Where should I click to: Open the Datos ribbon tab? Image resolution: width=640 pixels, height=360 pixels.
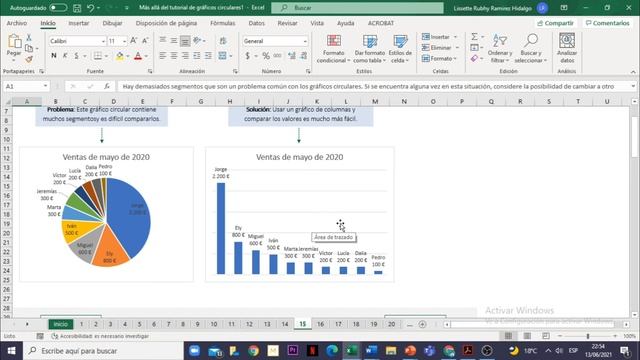pos(256,23)
